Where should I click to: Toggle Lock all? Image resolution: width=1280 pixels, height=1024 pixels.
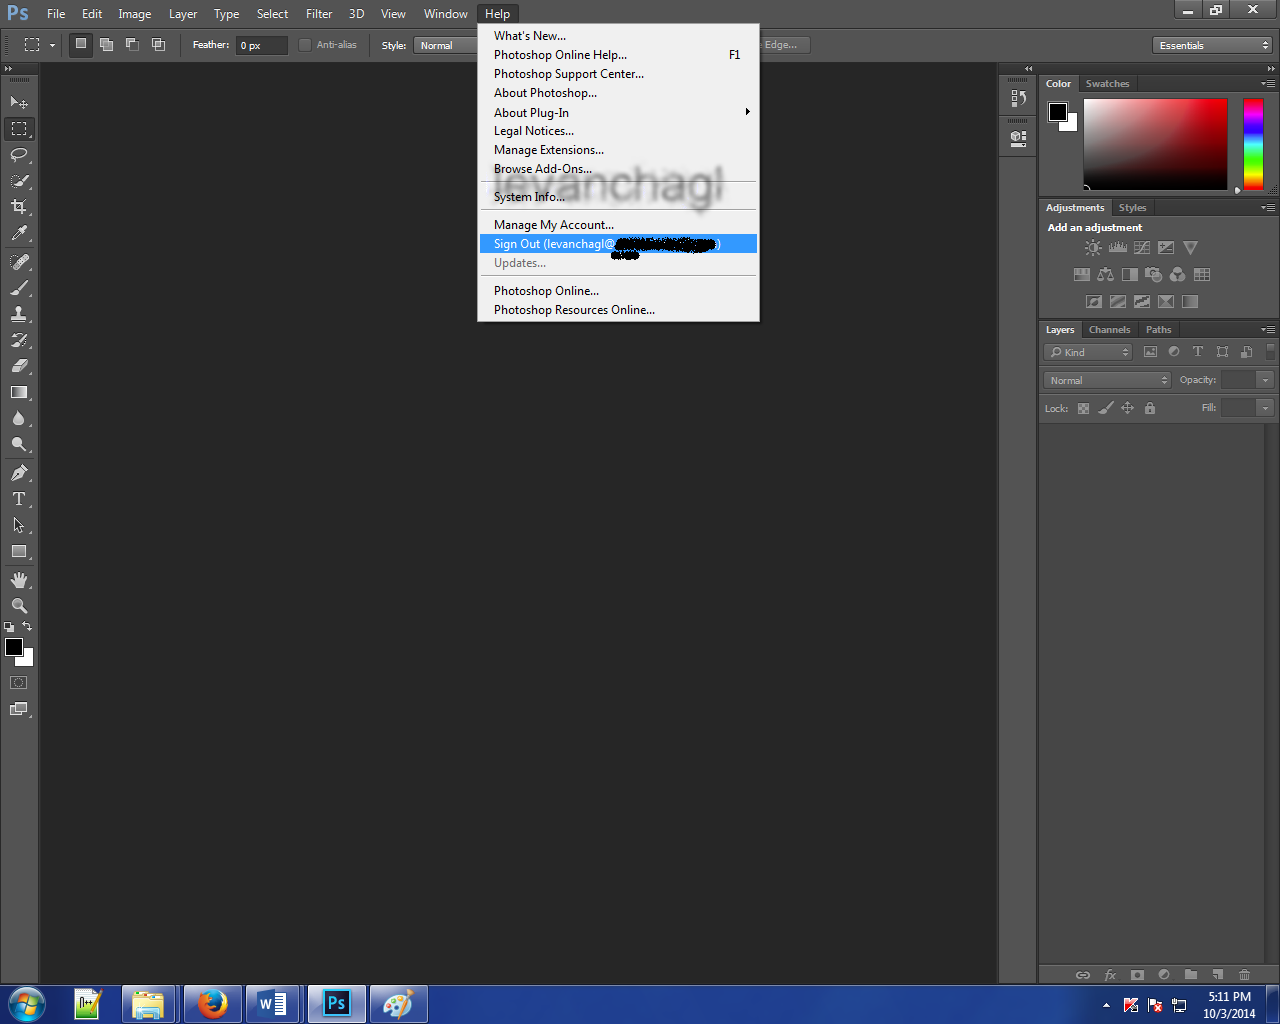click(1150, 408)
